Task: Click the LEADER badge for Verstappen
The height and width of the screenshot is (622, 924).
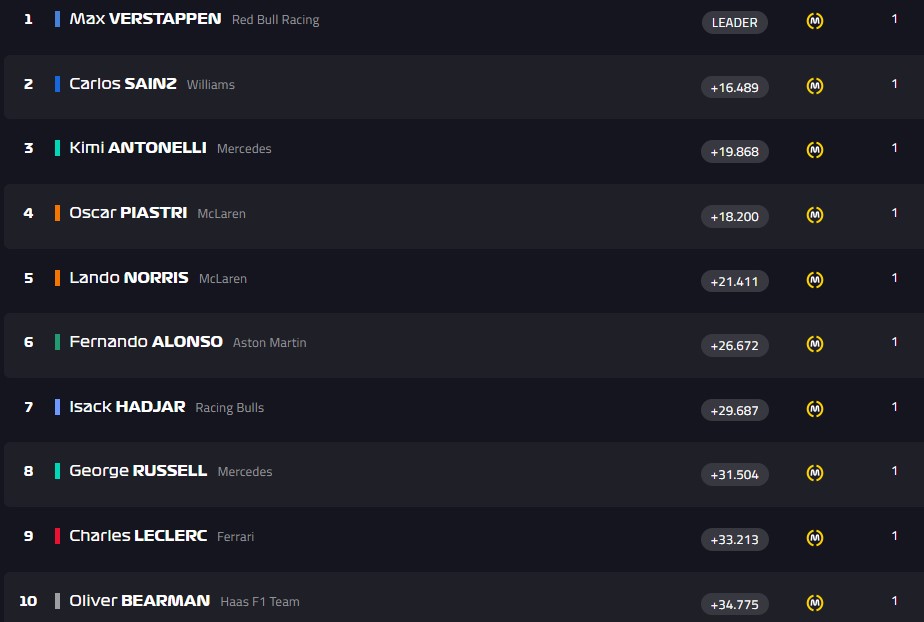Action: point(735,22)
